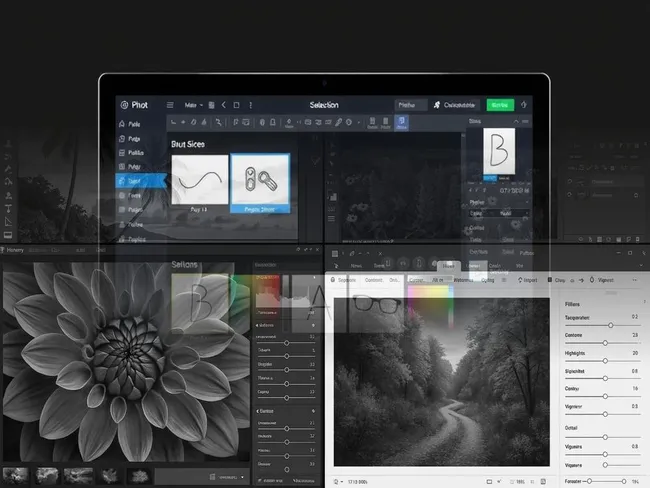Click the Pfielhe button in Phot header

pyautogui.click(x=410, y=105)
